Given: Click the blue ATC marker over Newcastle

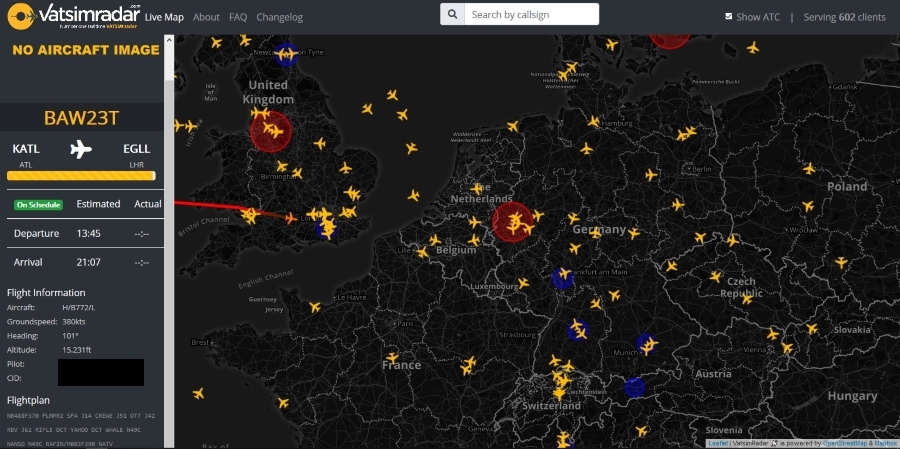Looking at the screenshot, I should (286, 55).
